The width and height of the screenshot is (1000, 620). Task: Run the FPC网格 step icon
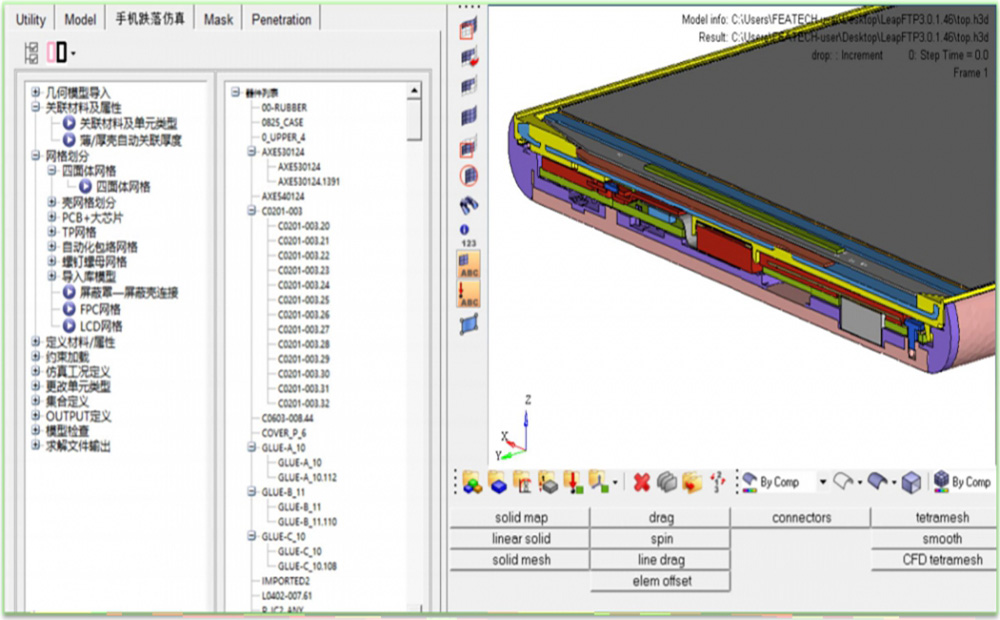[x=69, y=310]
